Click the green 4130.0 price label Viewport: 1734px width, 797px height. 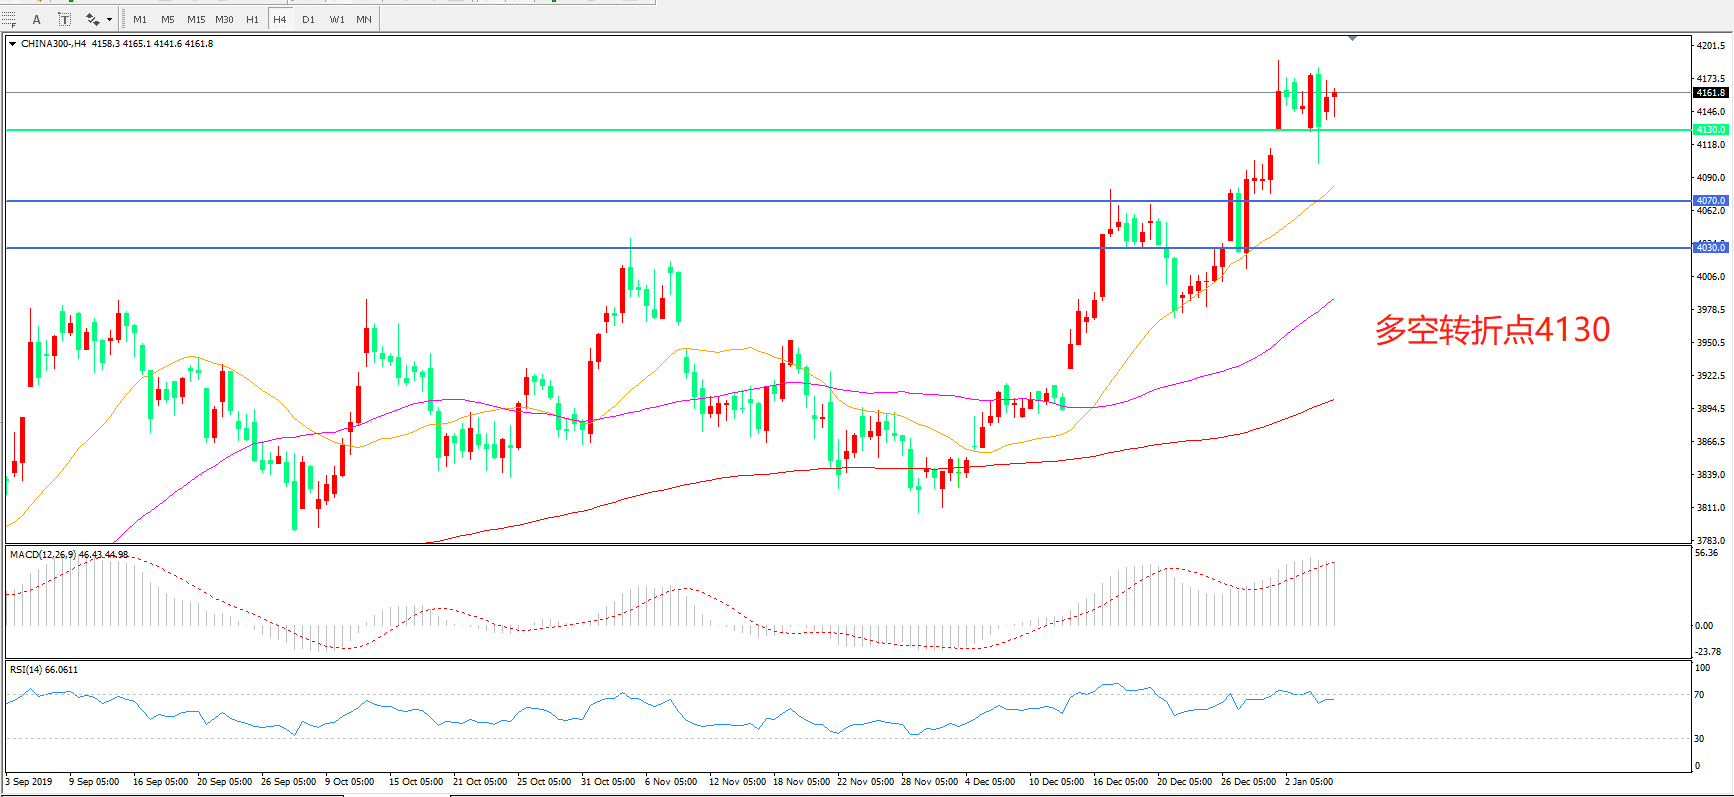pos(1710,130)
